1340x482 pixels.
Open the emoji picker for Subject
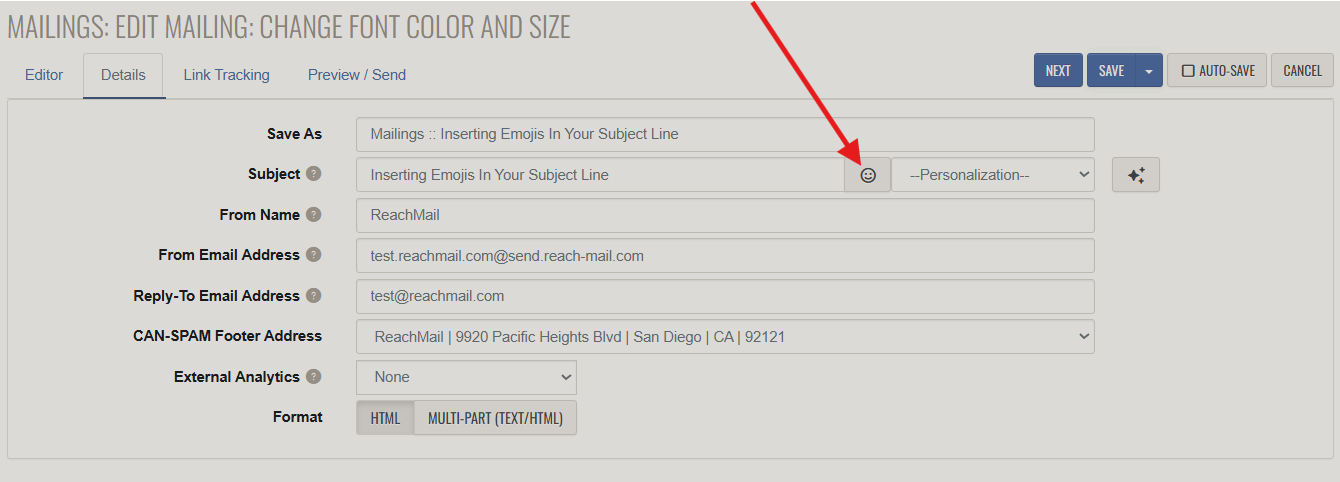coord(868,175)
